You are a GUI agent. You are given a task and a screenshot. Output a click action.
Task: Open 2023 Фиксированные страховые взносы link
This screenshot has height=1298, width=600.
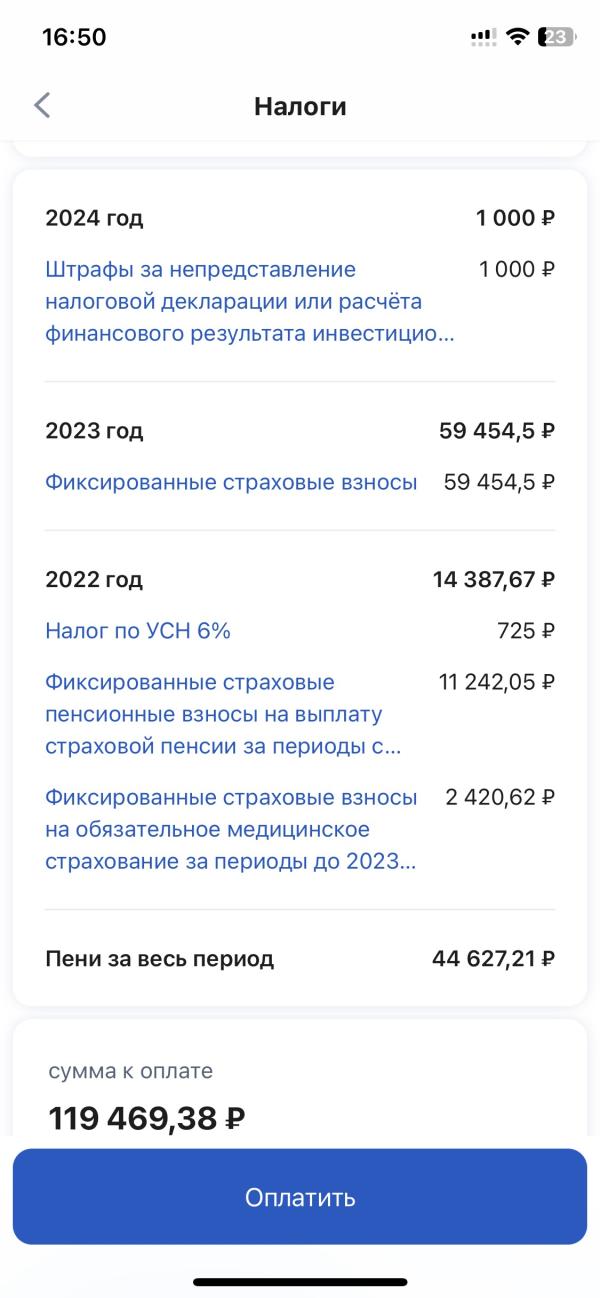tap(231, 482)
